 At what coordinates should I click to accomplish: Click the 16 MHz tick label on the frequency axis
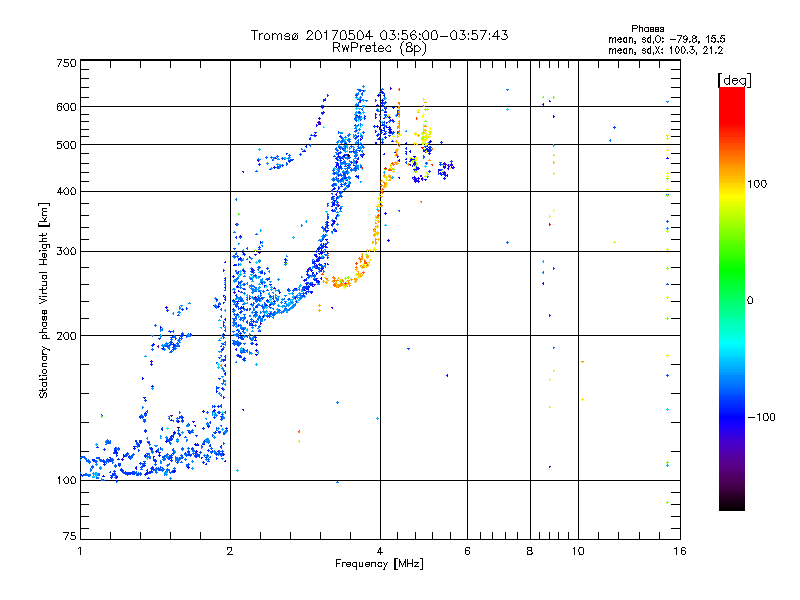click(x=677, y=551)
